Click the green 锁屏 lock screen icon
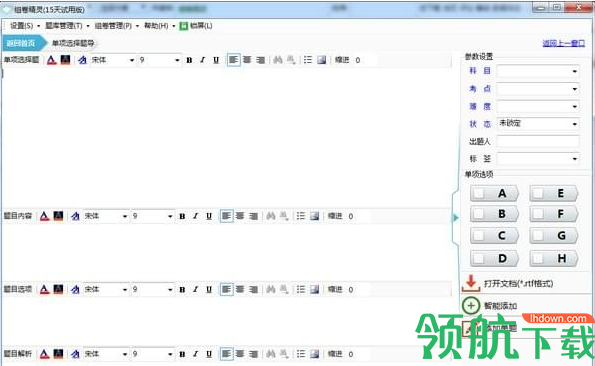The width and height of the screenshot is (595, 366). pos(184,26)
